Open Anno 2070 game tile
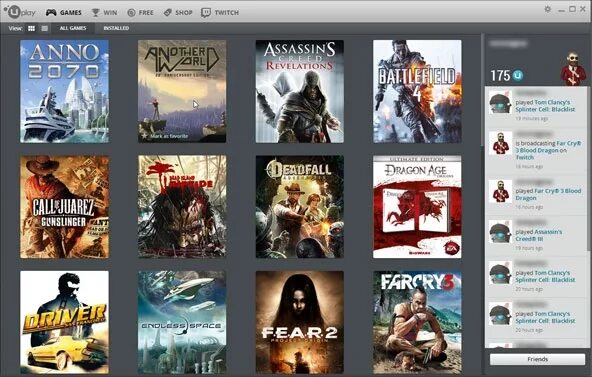The image size is (592, 377). click(65, 91)
